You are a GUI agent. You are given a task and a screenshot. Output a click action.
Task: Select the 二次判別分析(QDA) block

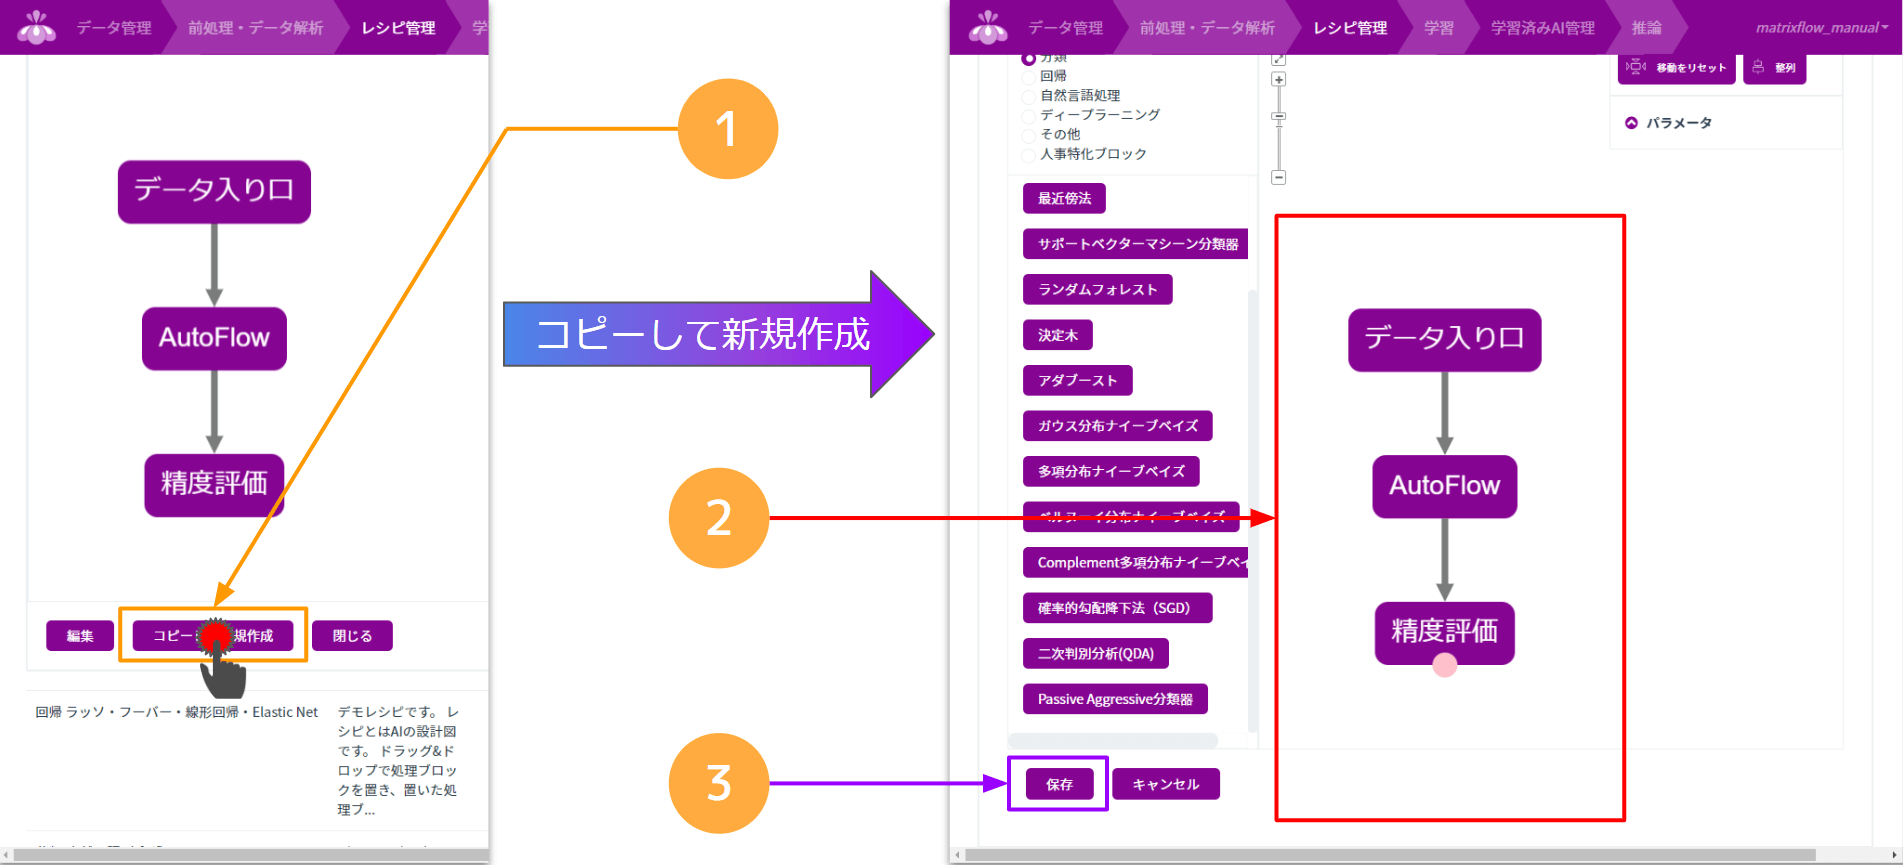coord(1096,653)
